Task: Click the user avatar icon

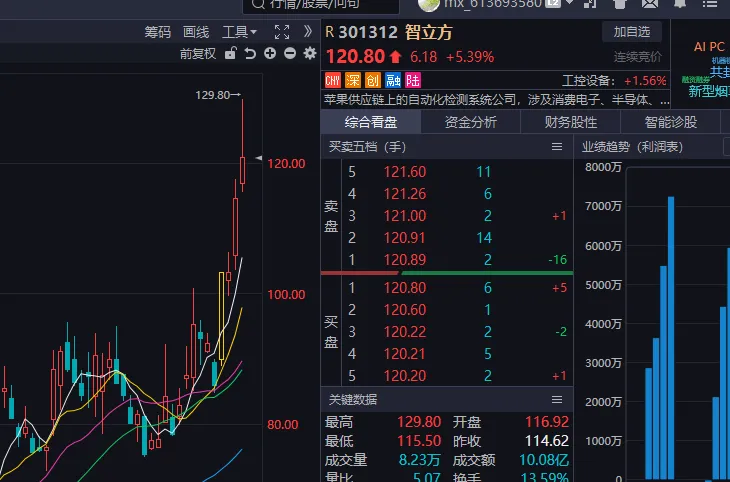Action: pyautogui.click(x=429, y=4)
